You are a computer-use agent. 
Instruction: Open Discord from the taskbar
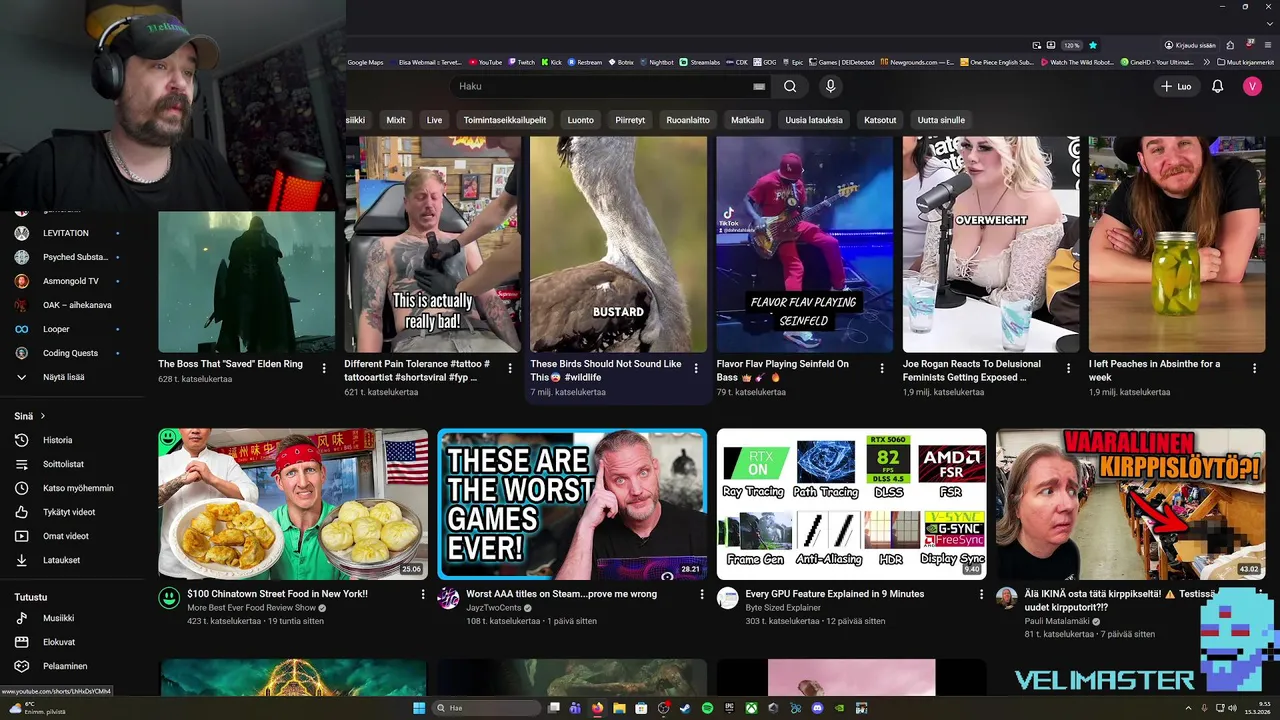(x=817, y=708)
